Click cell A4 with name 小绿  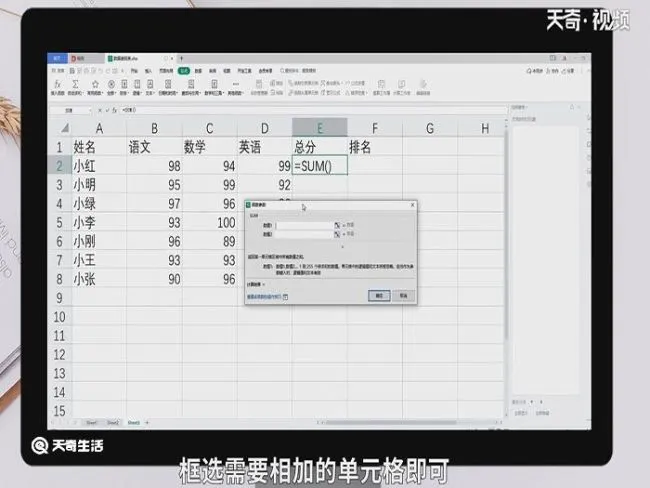tap(99, 204)
